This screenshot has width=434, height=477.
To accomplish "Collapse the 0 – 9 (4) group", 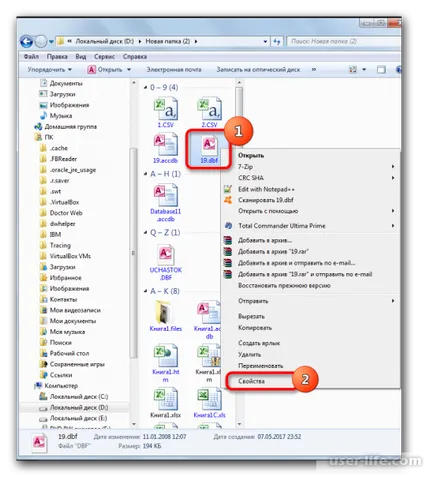I will coord(145,87).
